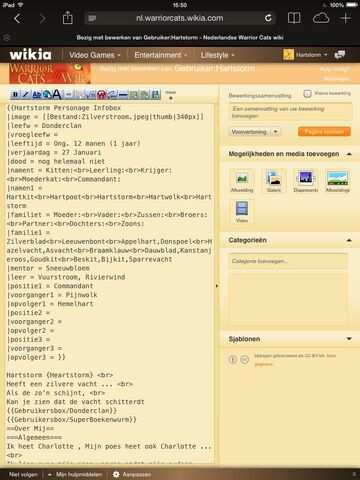Viewport: 360px width, 480px height.
Task: Click the Bewerkingssamenvatting summary field
Action: [290, 112]
